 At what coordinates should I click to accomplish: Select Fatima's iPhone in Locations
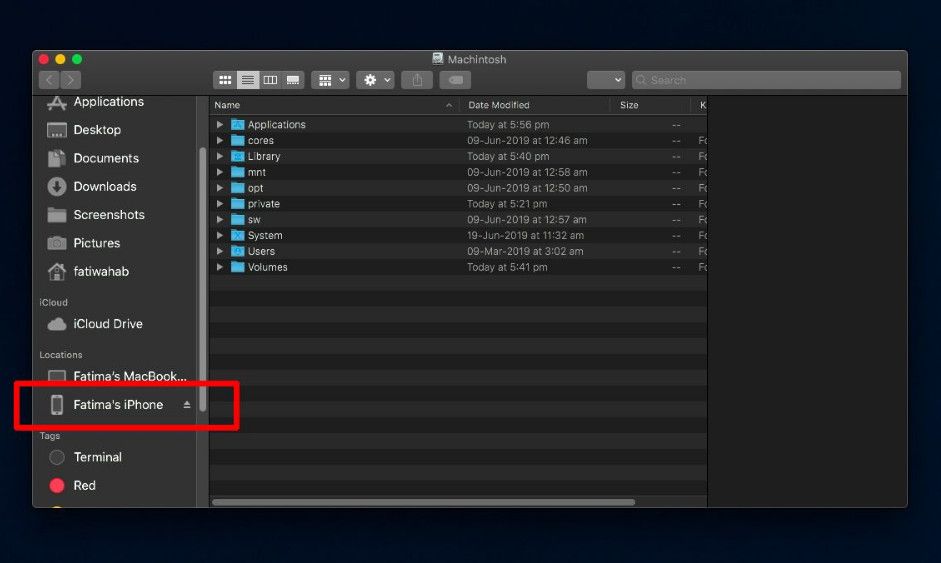118,405
